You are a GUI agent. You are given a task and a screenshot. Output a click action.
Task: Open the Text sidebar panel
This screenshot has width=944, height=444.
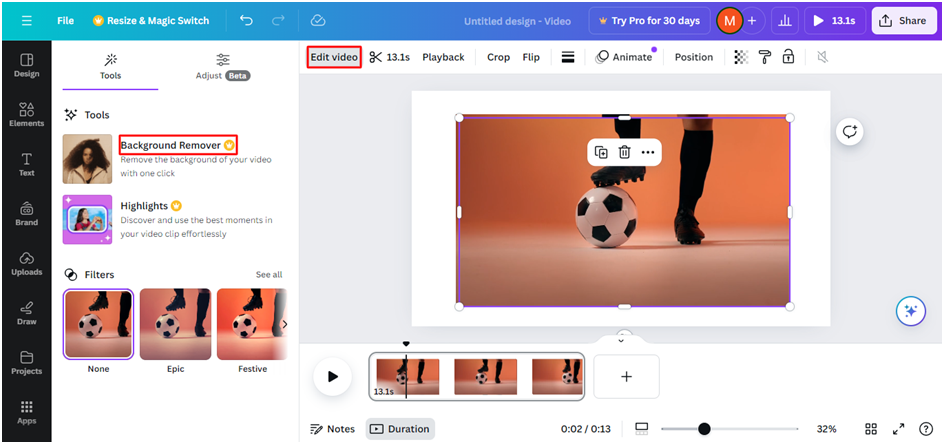[26, 164]
